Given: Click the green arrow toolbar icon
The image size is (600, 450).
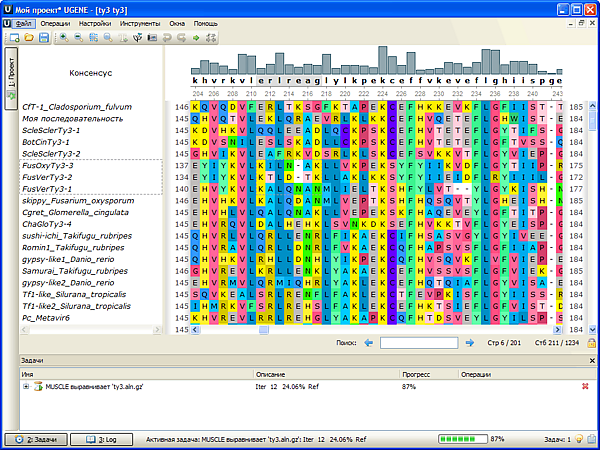Looking at the screenshot, I should [x=197, y=37].
